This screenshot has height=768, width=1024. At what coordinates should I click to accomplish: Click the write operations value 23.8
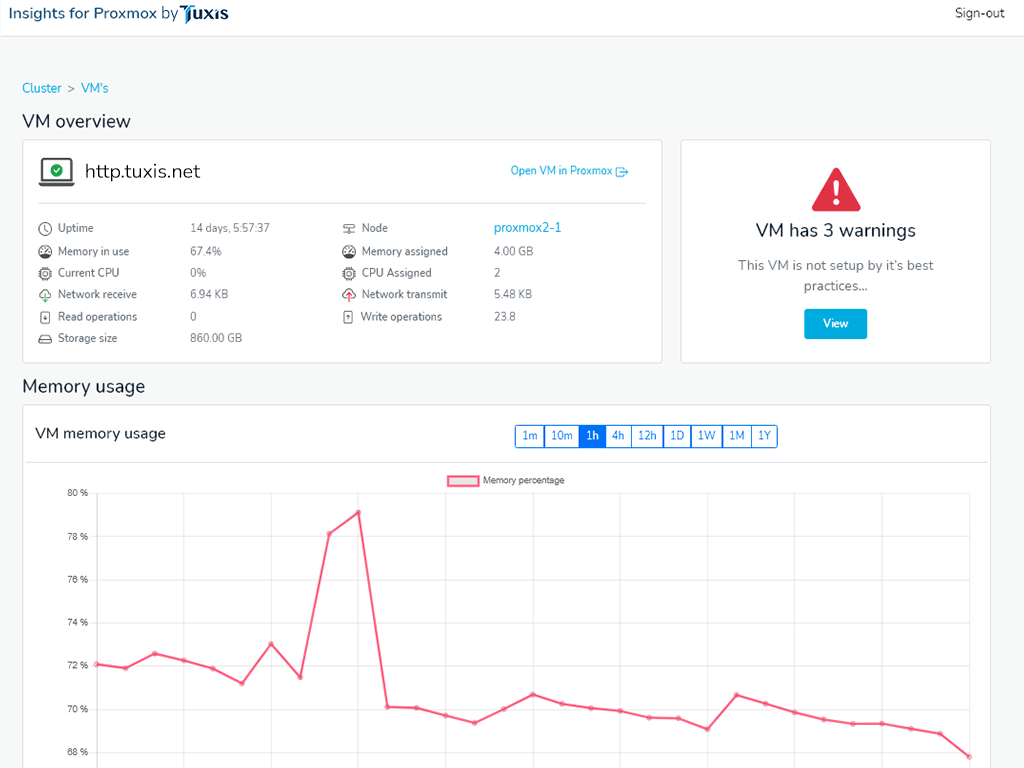point(505,317)
